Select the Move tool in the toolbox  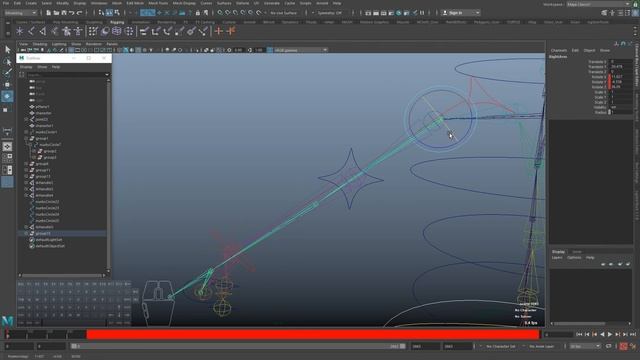point(7,84)
